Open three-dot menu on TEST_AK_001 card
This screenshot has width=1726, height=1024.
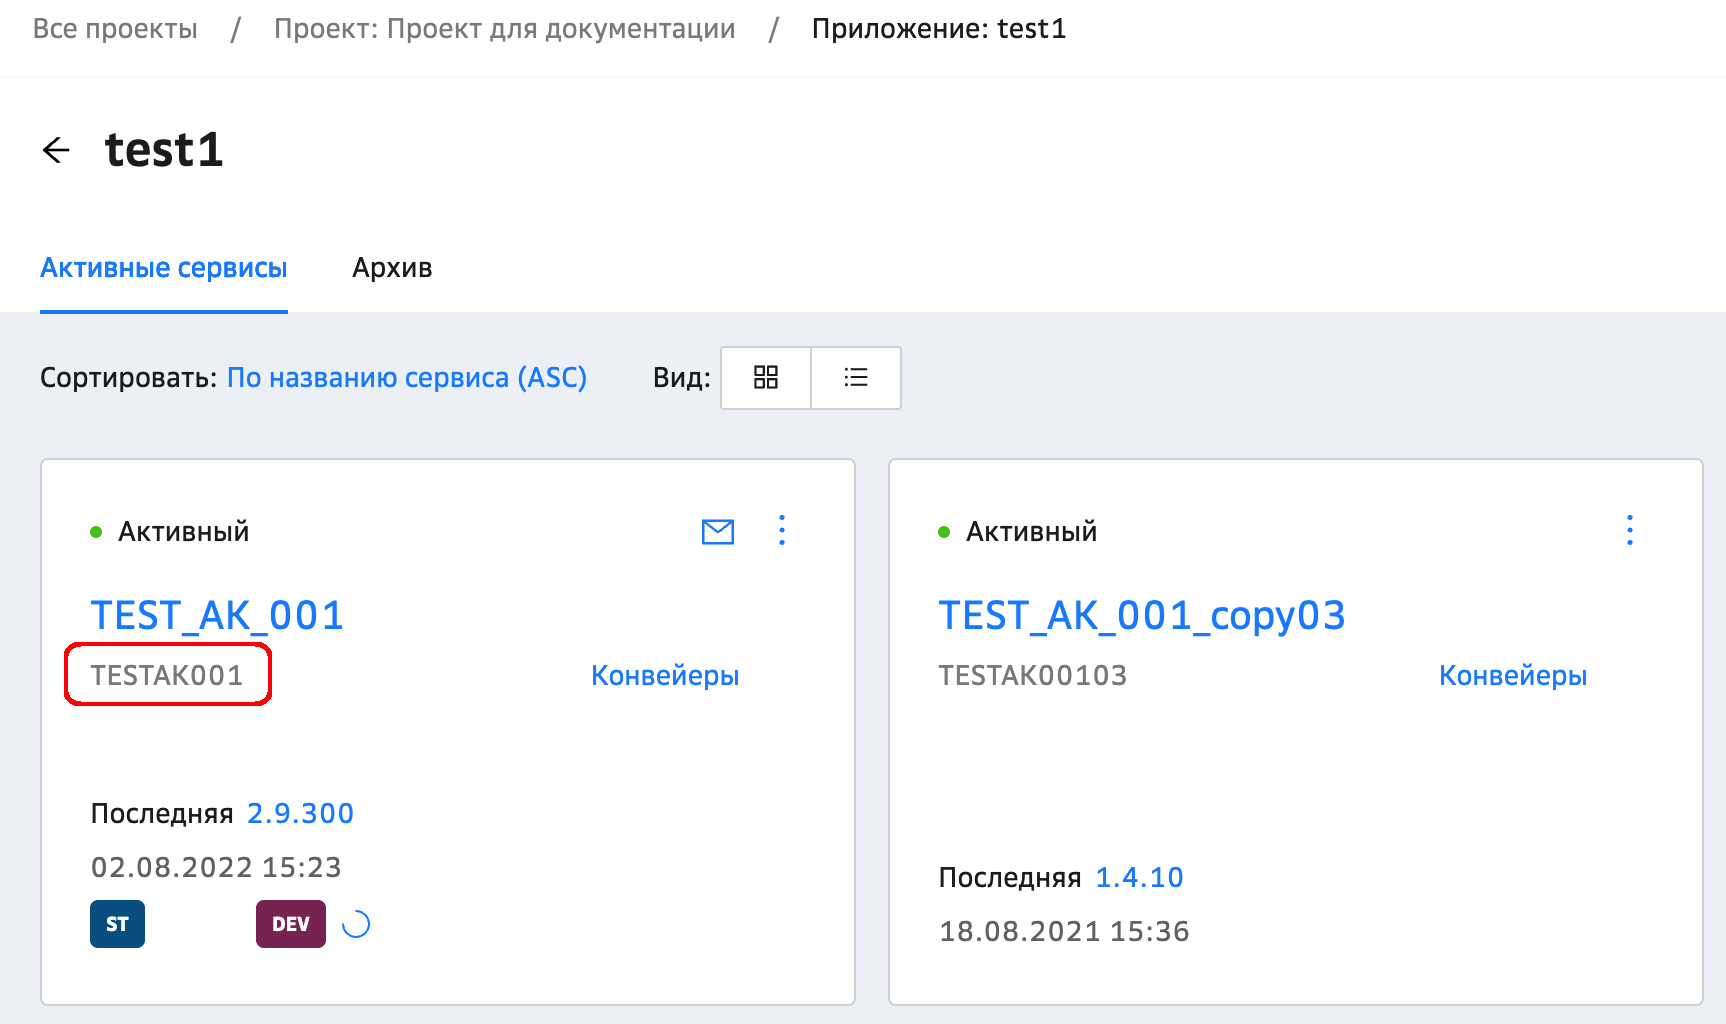pos(782,530)
